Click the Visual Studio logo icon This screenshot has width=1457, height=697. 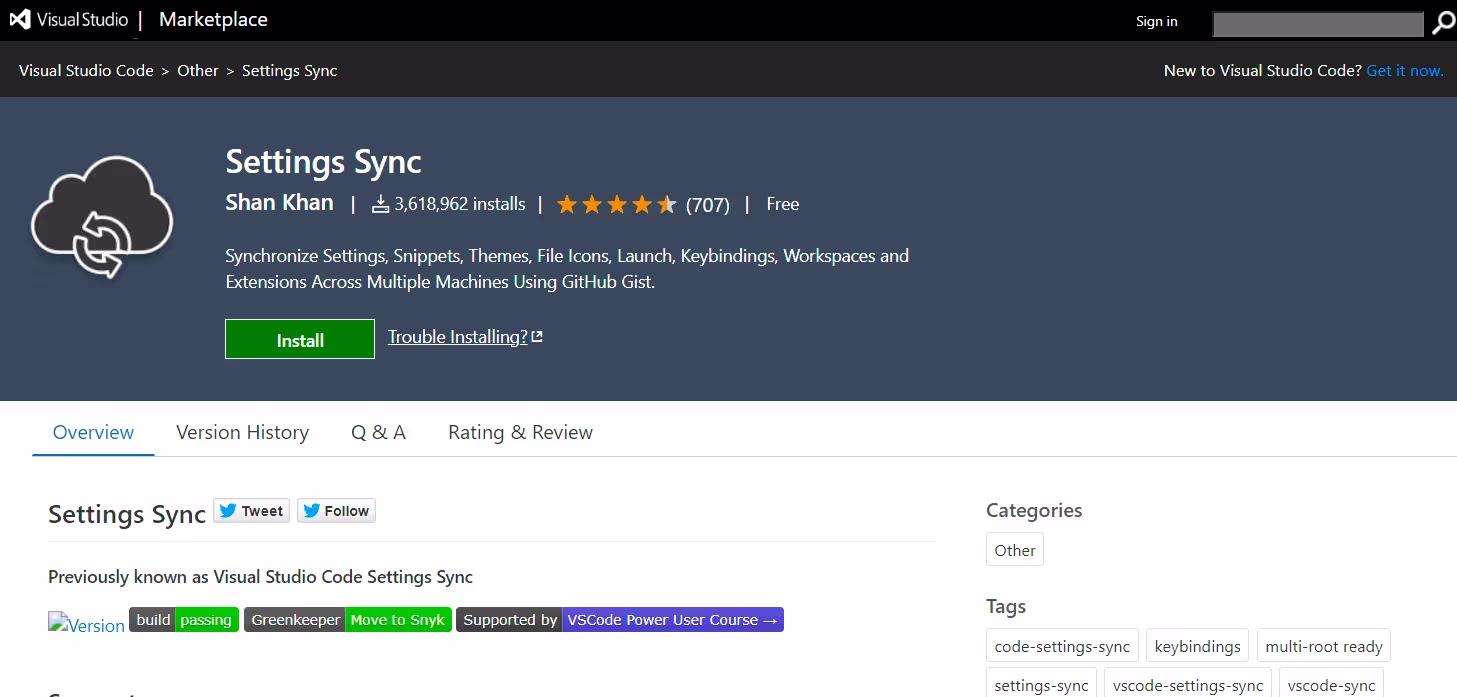click(x=20, y=20)
